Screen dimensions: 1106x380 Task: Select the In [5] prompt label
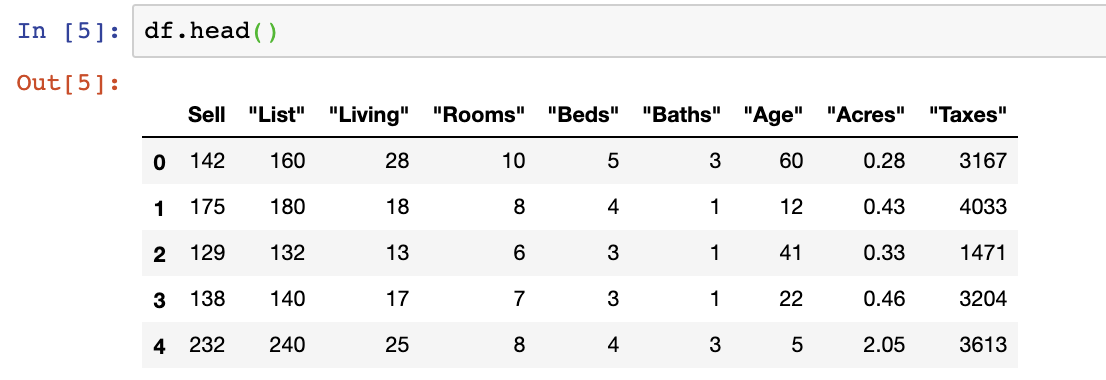(68, 32)
